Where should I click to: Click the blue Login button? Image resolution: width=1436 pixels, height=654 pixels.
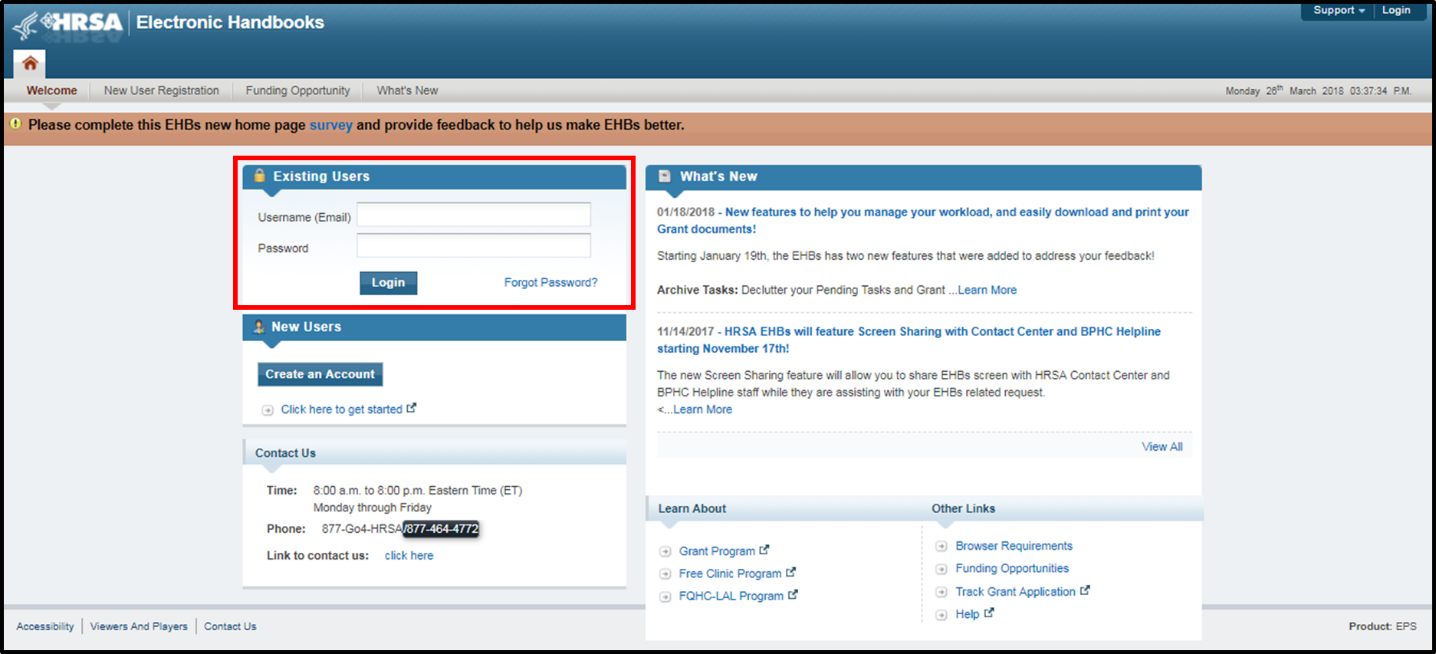388,283
